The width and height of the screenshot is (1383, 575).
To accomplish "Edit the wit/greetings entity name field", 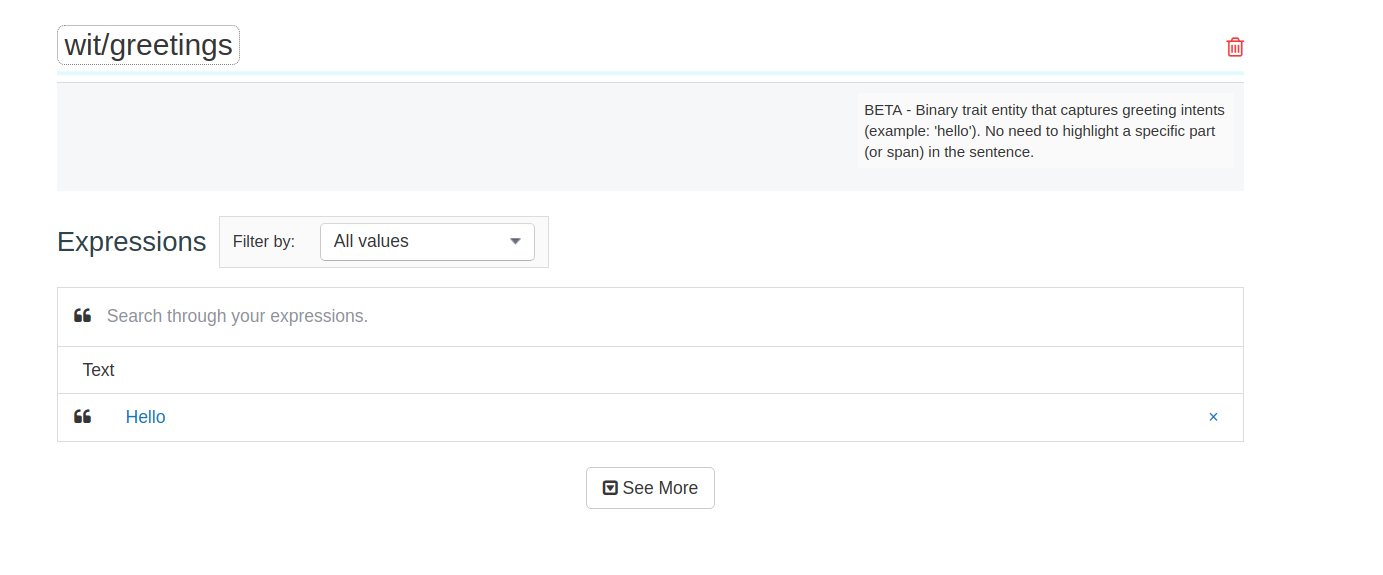I will [x=148, y=45].
